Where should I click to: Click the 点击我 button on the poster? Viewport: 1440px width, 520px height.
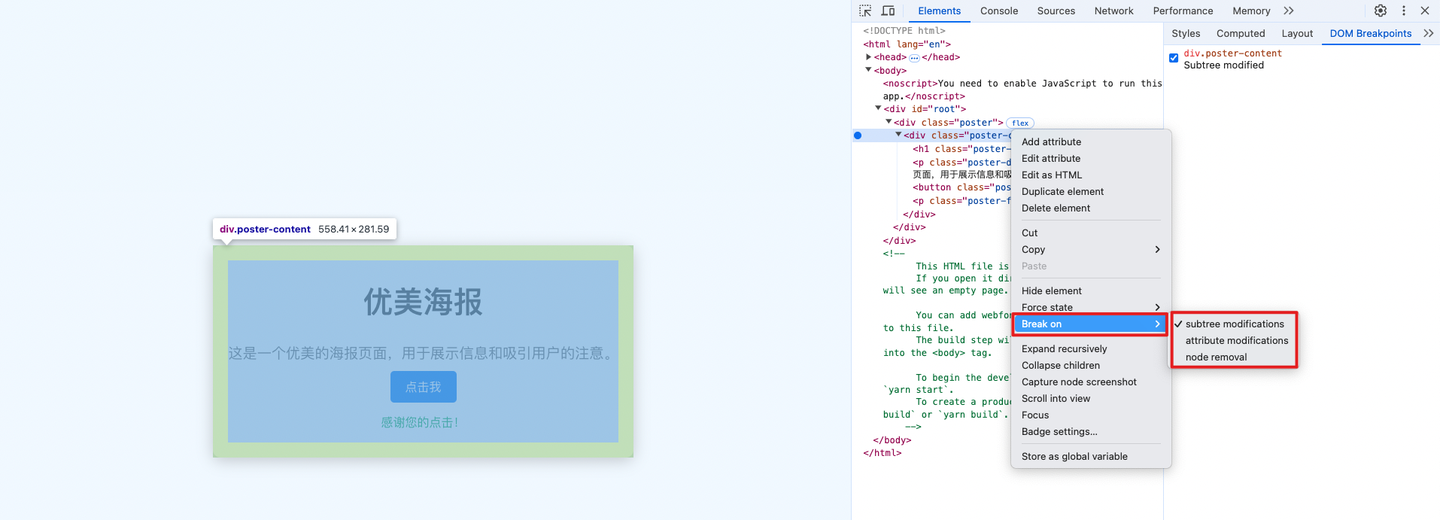click(423, 387)
